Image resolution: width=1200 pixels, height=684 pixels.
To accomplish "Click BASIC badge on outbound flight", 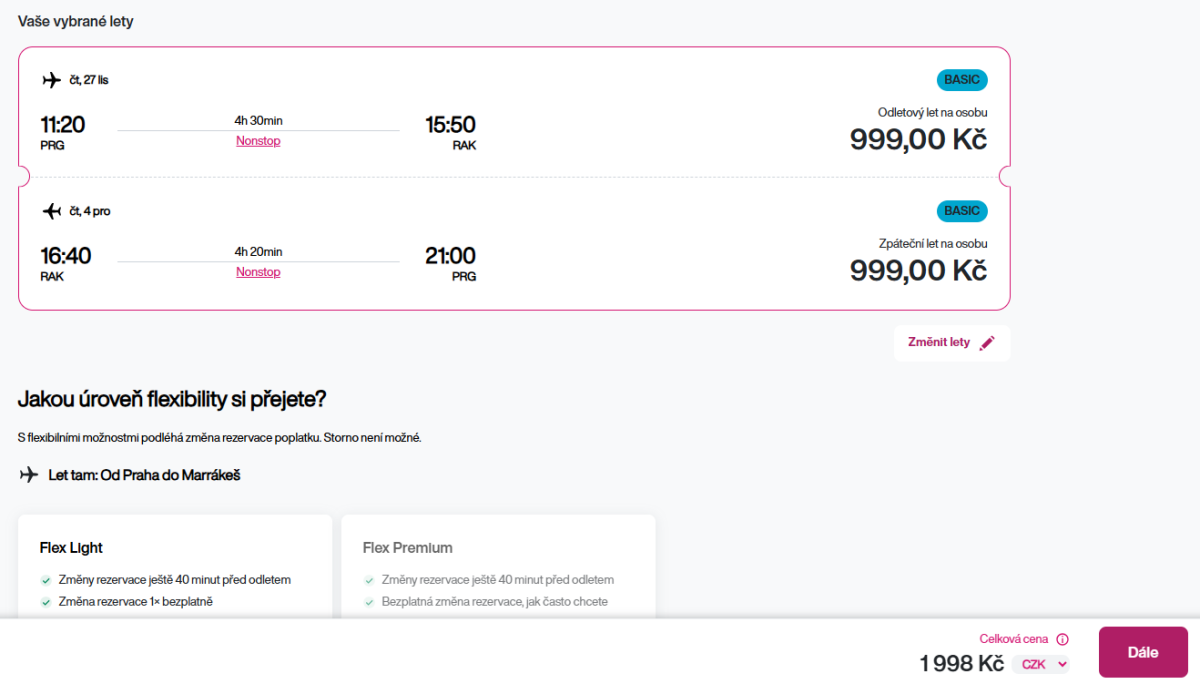I will click(x=962, y=80).
